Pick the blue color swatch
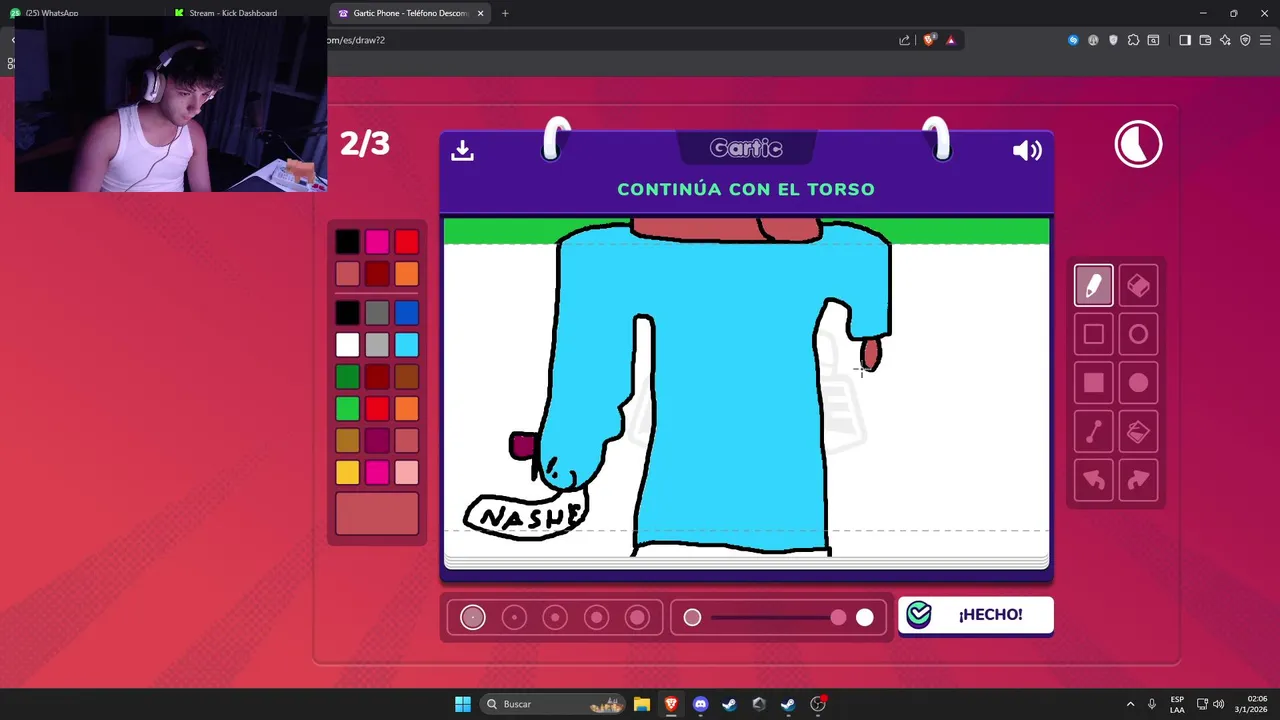 406,313
